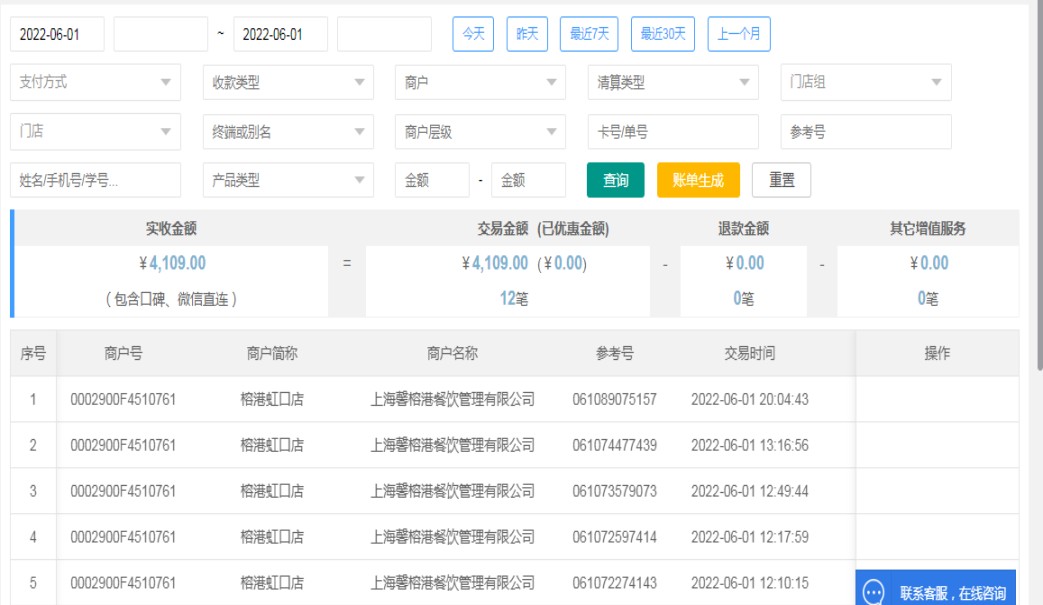This screenshot has height=605, width=1043.
Task: Select the 上一个月 date shortcut
Action: pos(739,34)
